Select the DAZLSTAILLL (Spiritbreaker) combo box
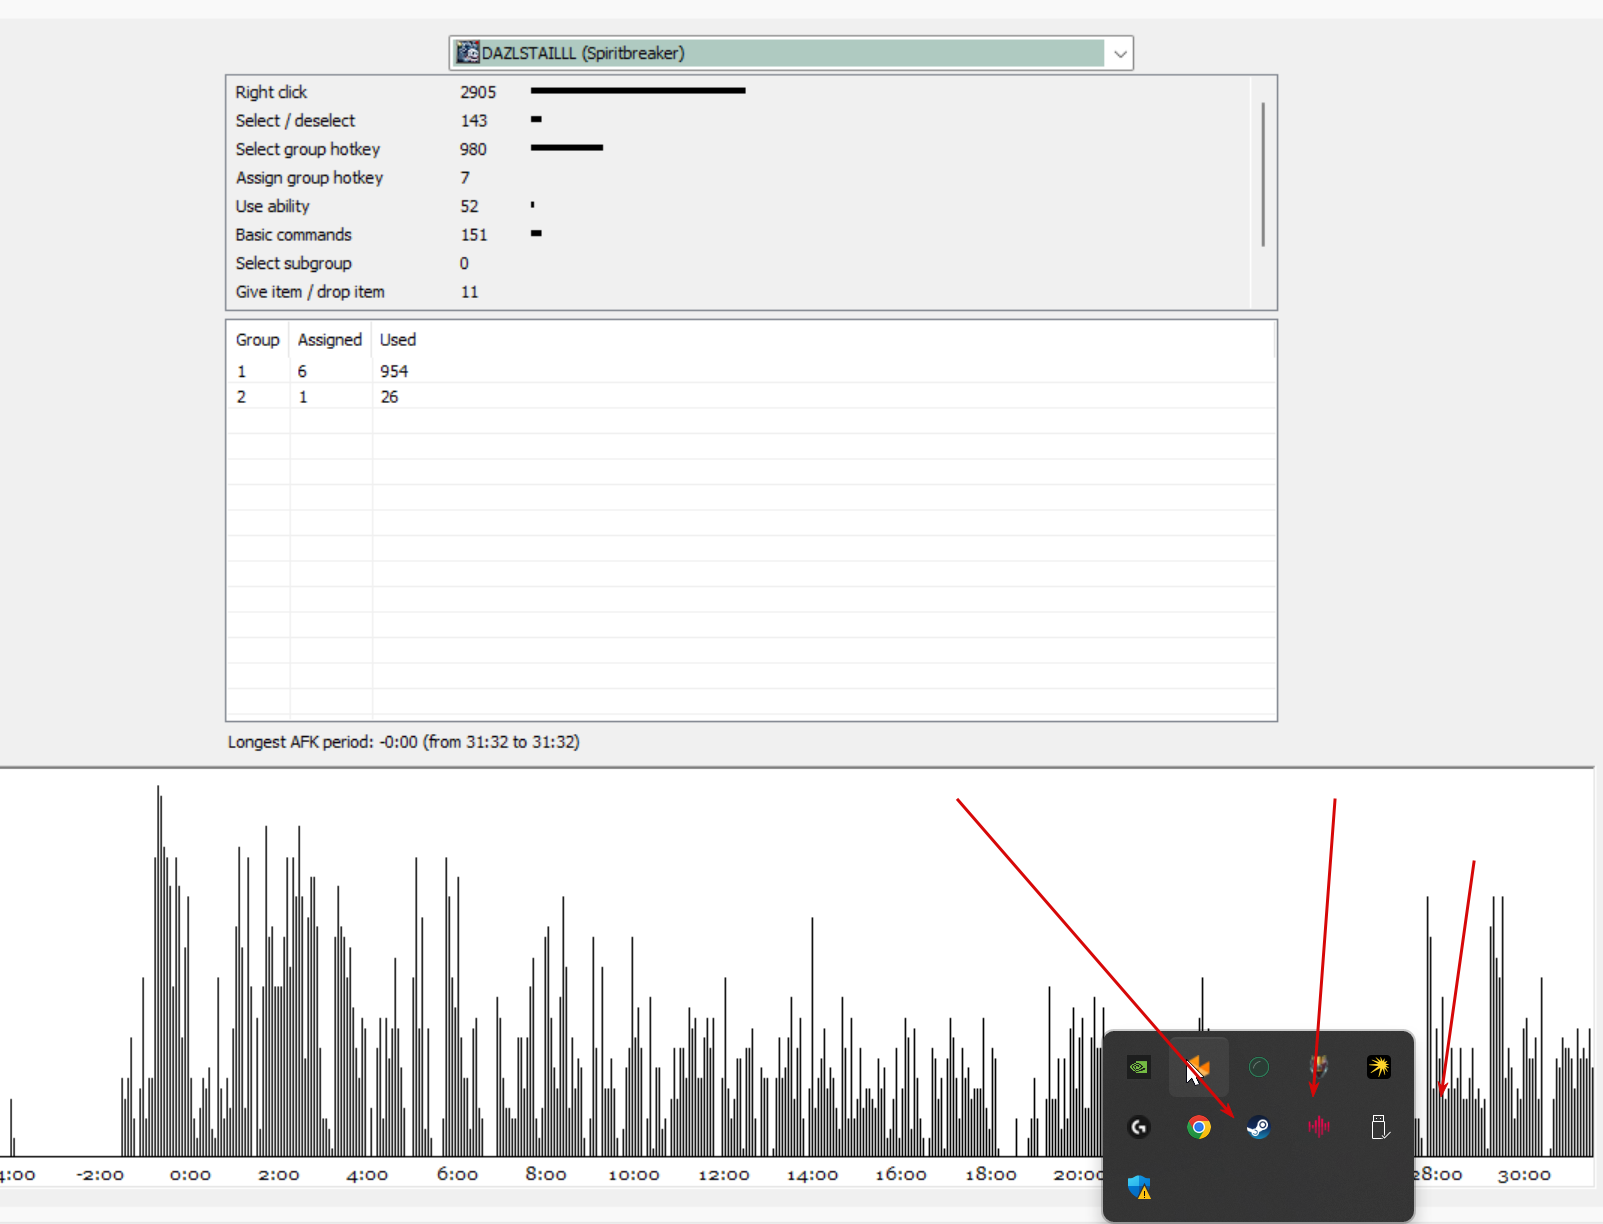The height and width of the screenshot is (1224, 1603). tap(791, 54)
